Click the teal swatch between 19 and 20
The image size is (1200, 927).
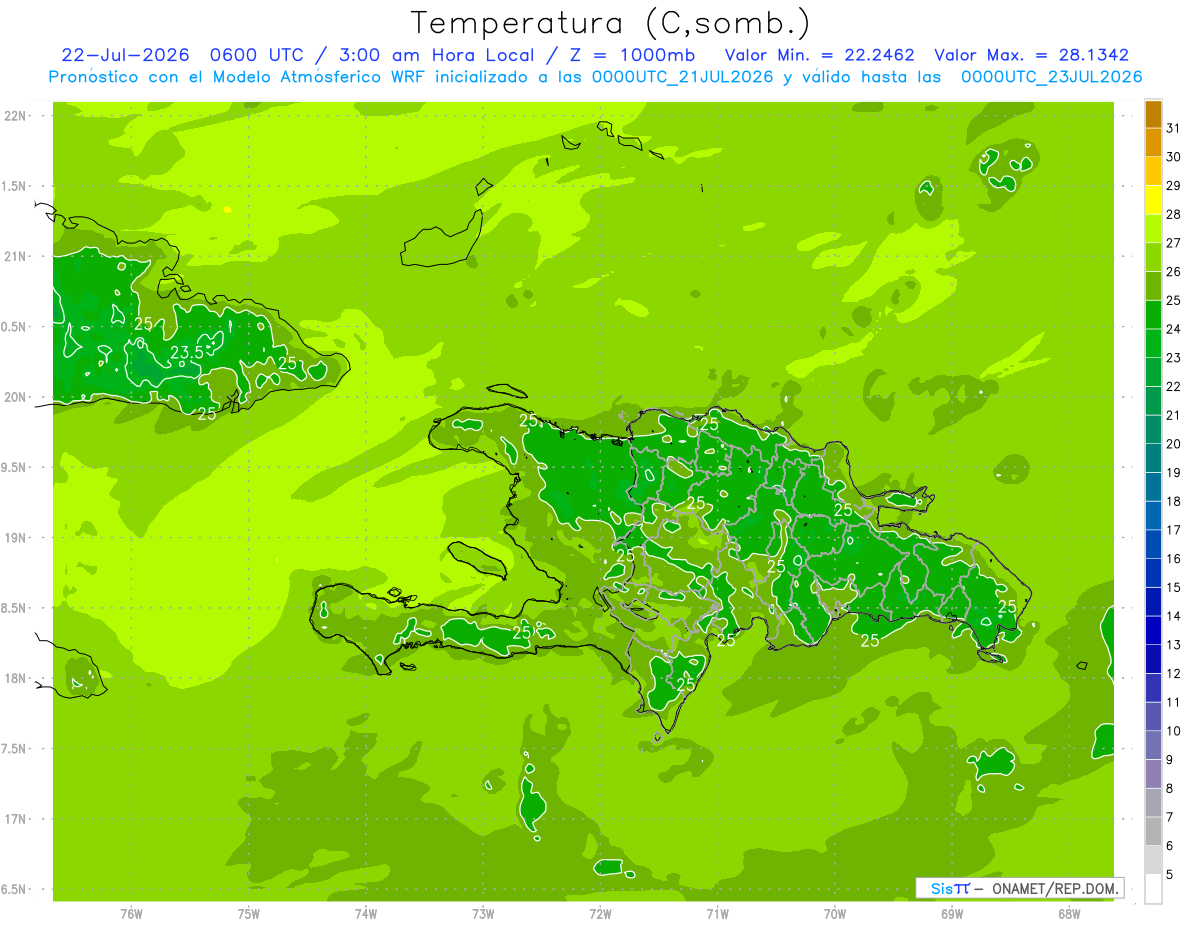(1153, 458)
